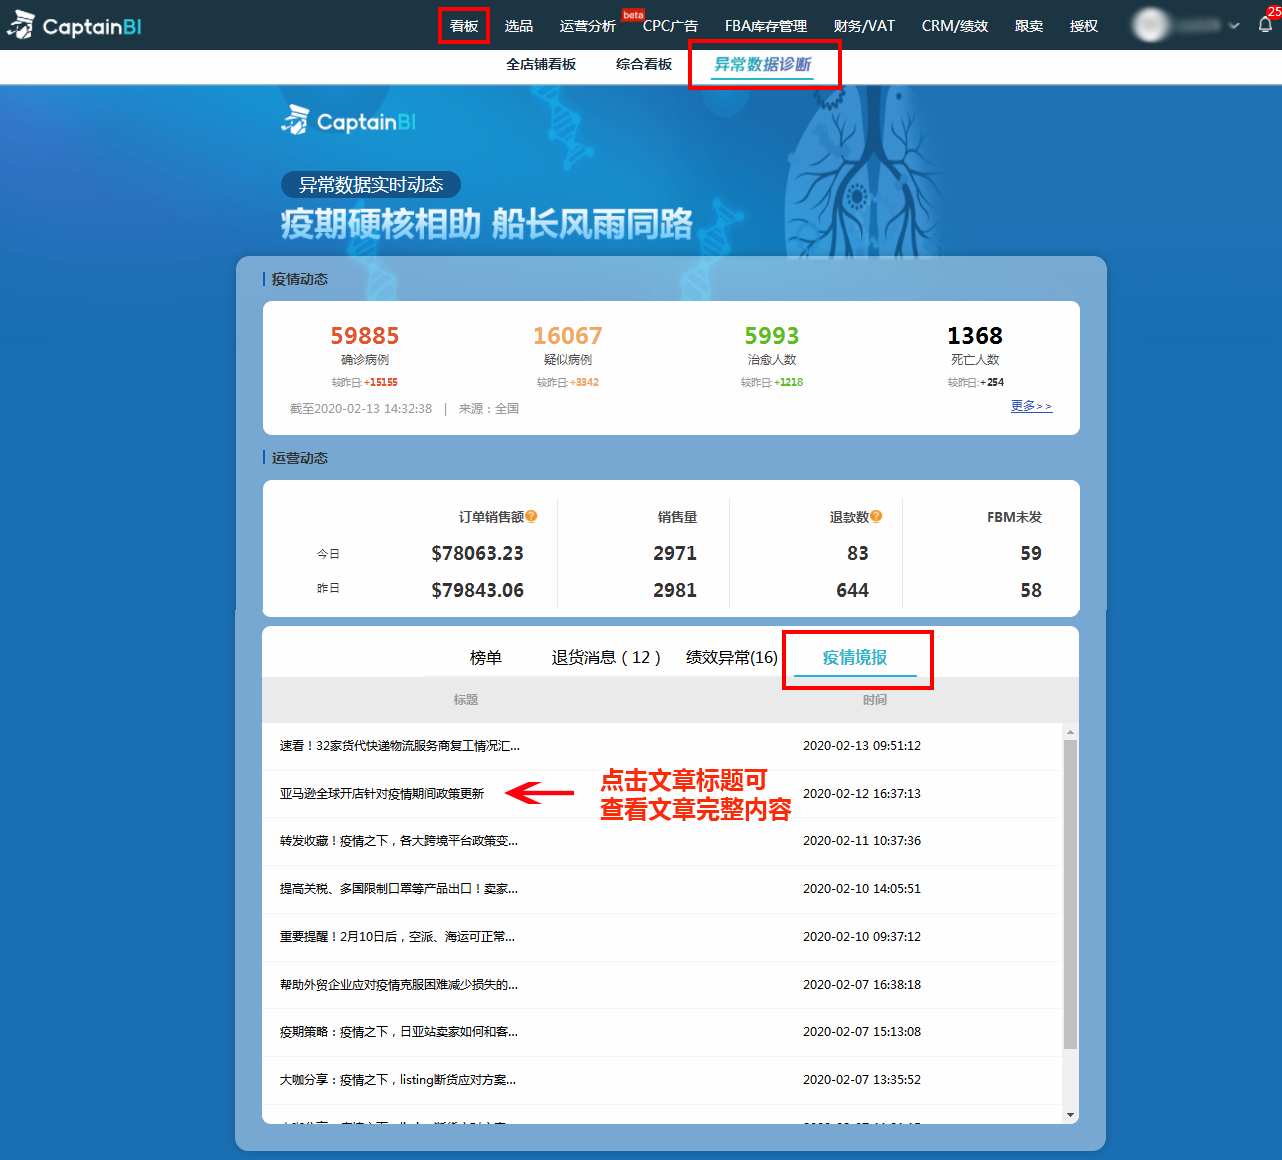The height and width of the screenshot is (1160, 1282).
Task: Click today's FBM未发 value 59
Action: [x=1031, y=554]
